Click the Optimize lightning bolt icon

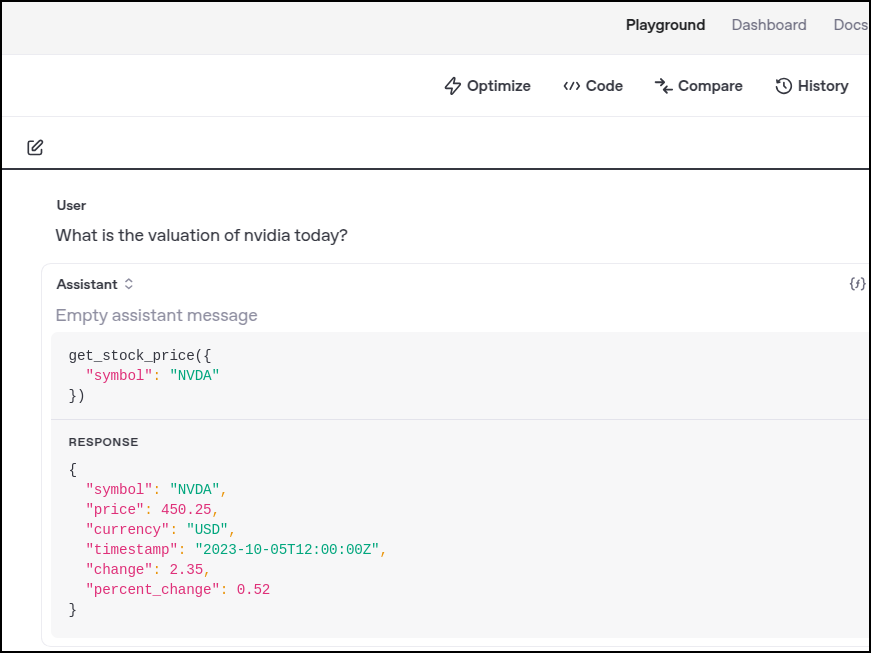453,86
